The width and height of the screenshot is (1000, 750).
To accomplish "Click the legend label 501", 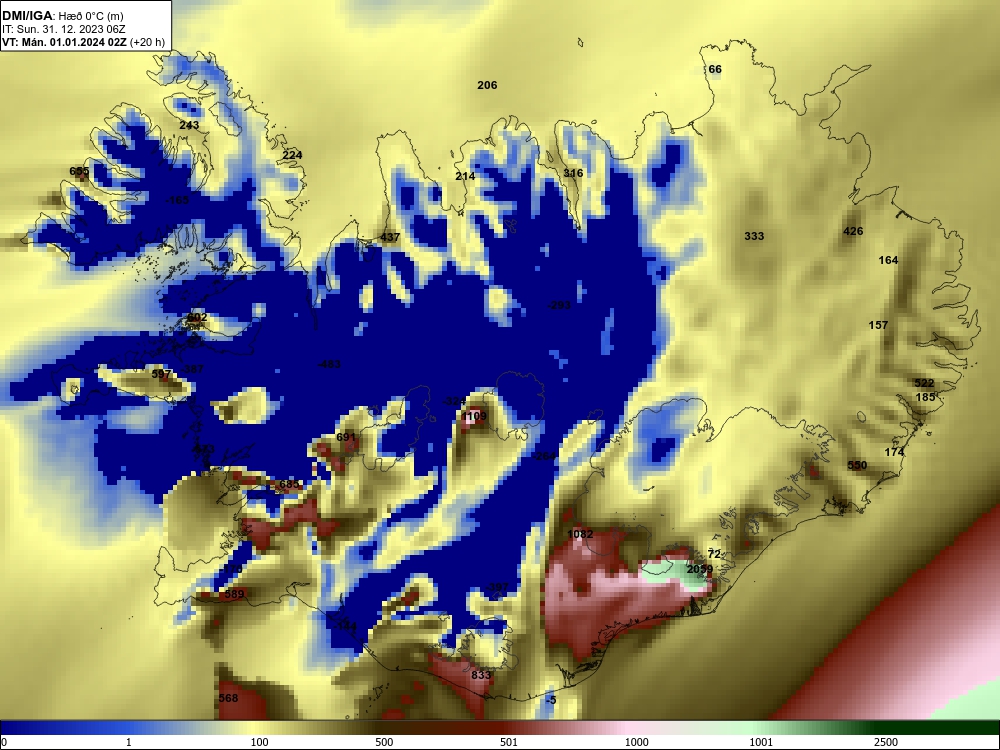I will (x=508, y=742).
